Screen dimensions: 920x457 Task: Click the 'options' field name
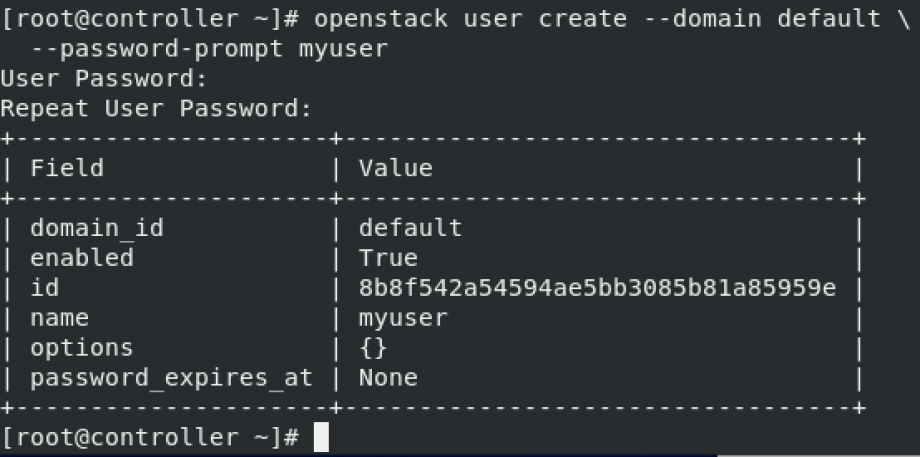tap(82, 348)
